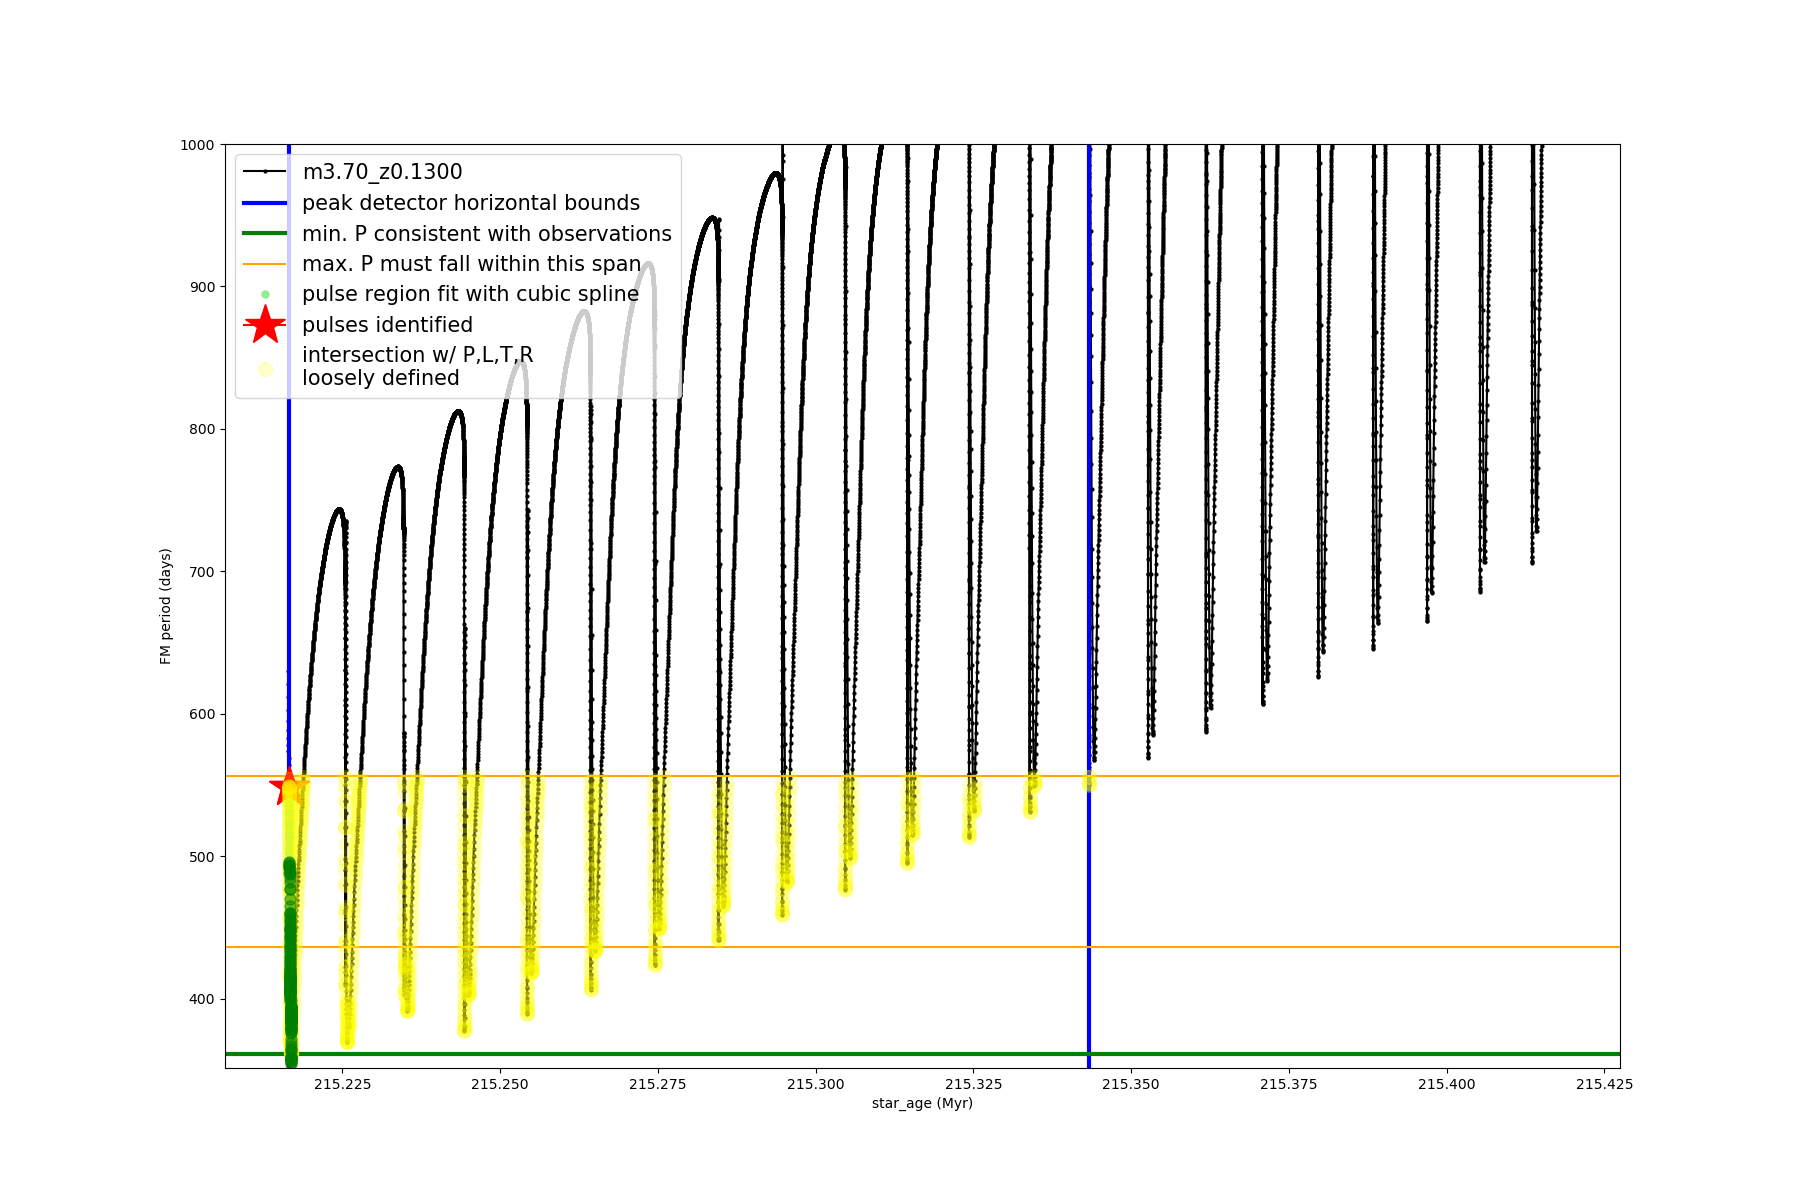Select 'pulse region fit with cubic spline' text
This screenshot has height=1200, width=1800.
[470, 294]
